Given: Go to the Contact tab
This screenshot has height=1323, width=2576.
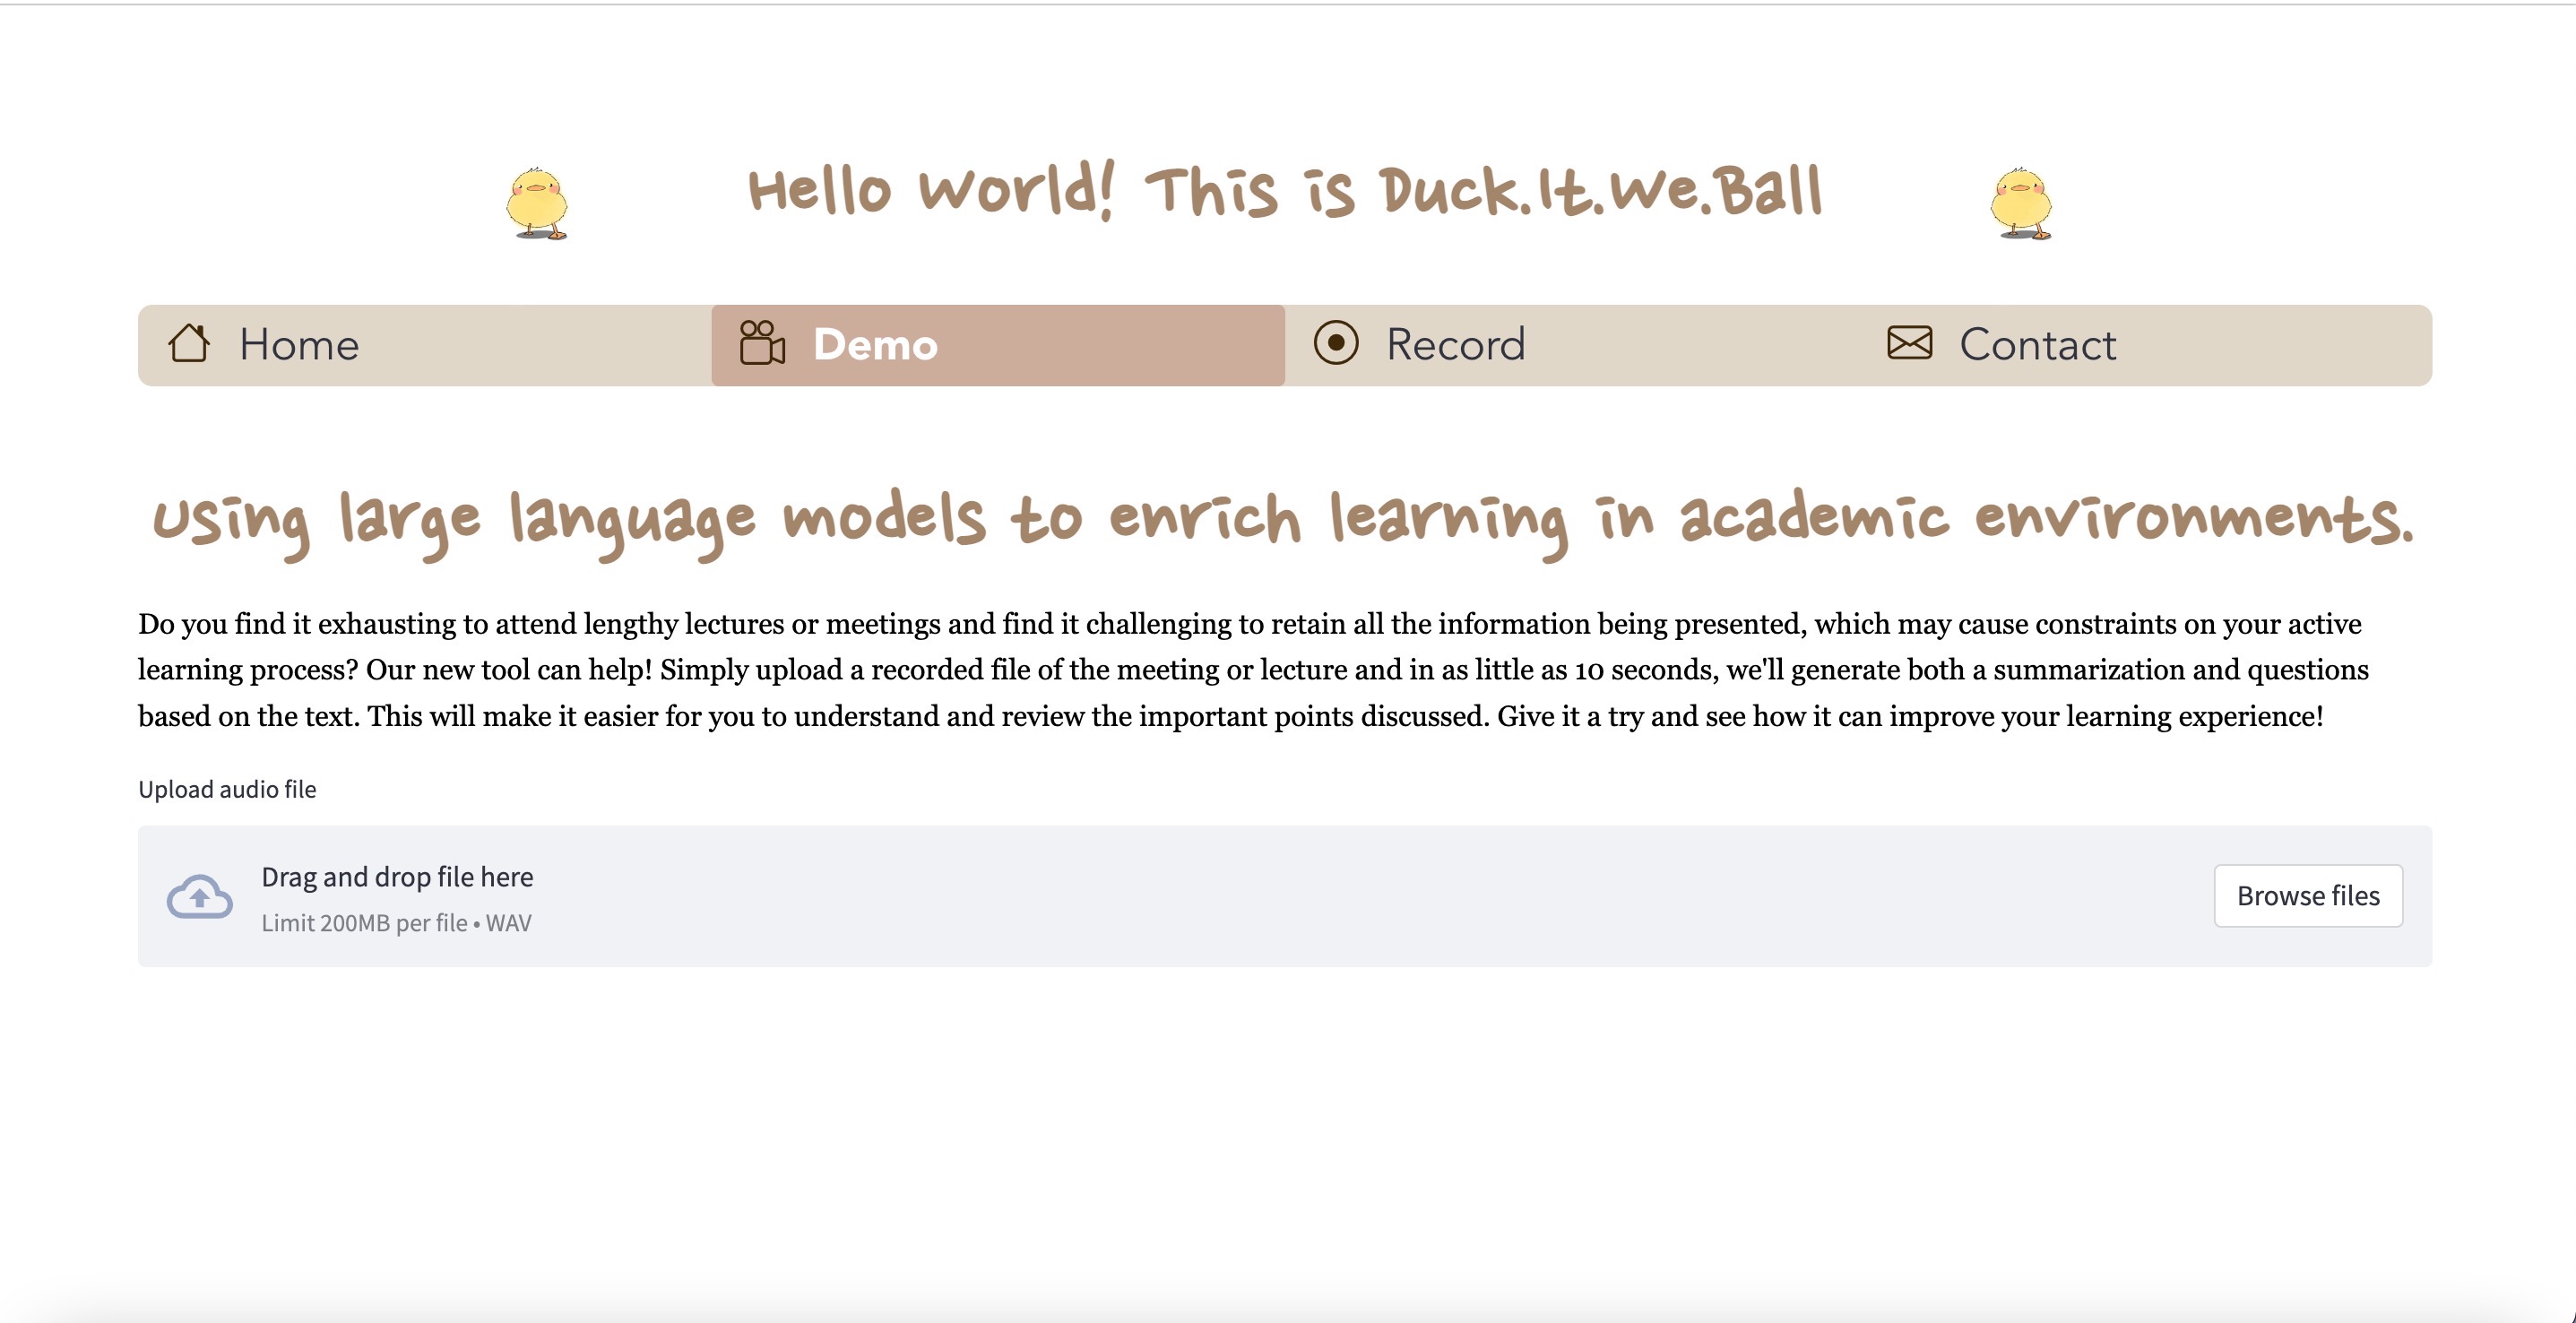Looking at the screenshot, I should pos(2037,345).
